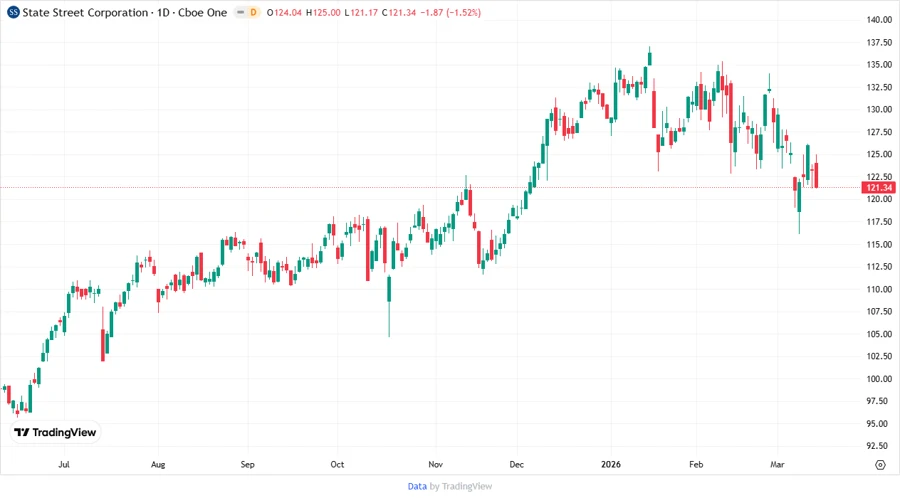The height and width of the screenshot is (498, 900).
Task: Click the 120.00 price axis label
Action: pyautogui.click(x=879, y=199)
